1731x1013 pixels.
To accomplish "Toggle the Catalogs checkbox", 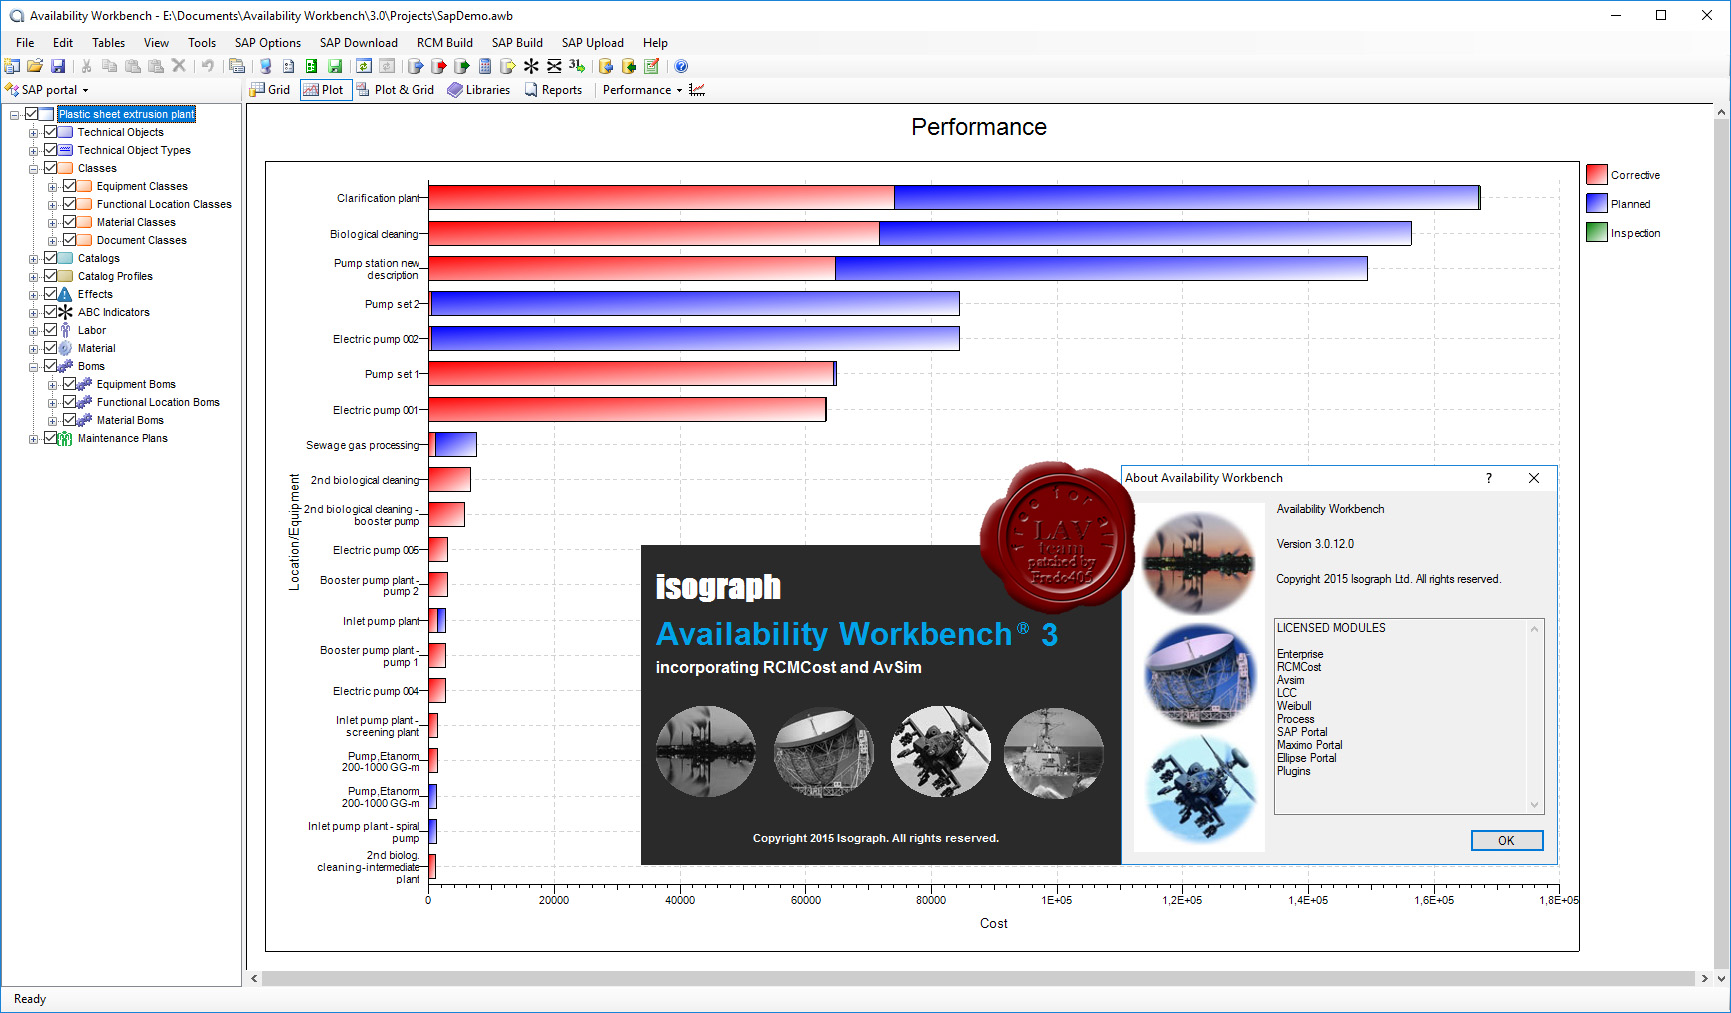I will pyautogui.click(x=50, y=258).
